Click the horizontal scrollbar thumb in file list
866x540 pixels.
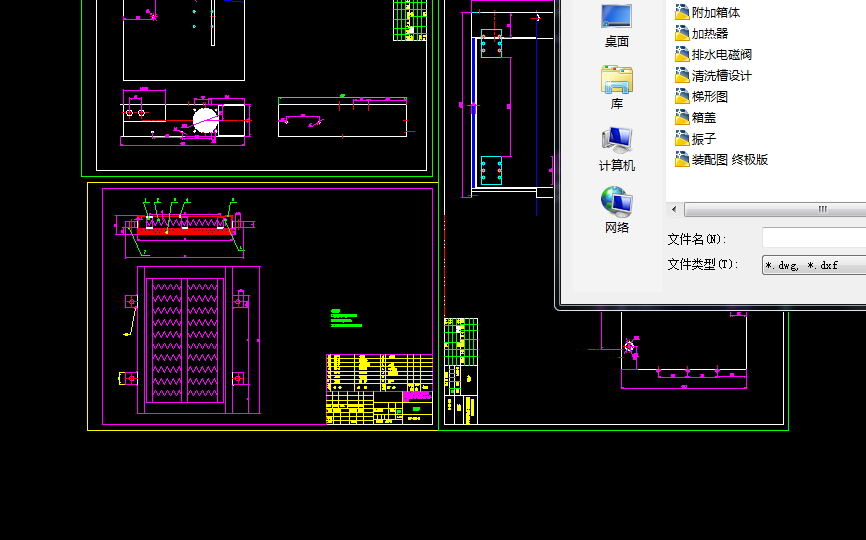[775, 209]
